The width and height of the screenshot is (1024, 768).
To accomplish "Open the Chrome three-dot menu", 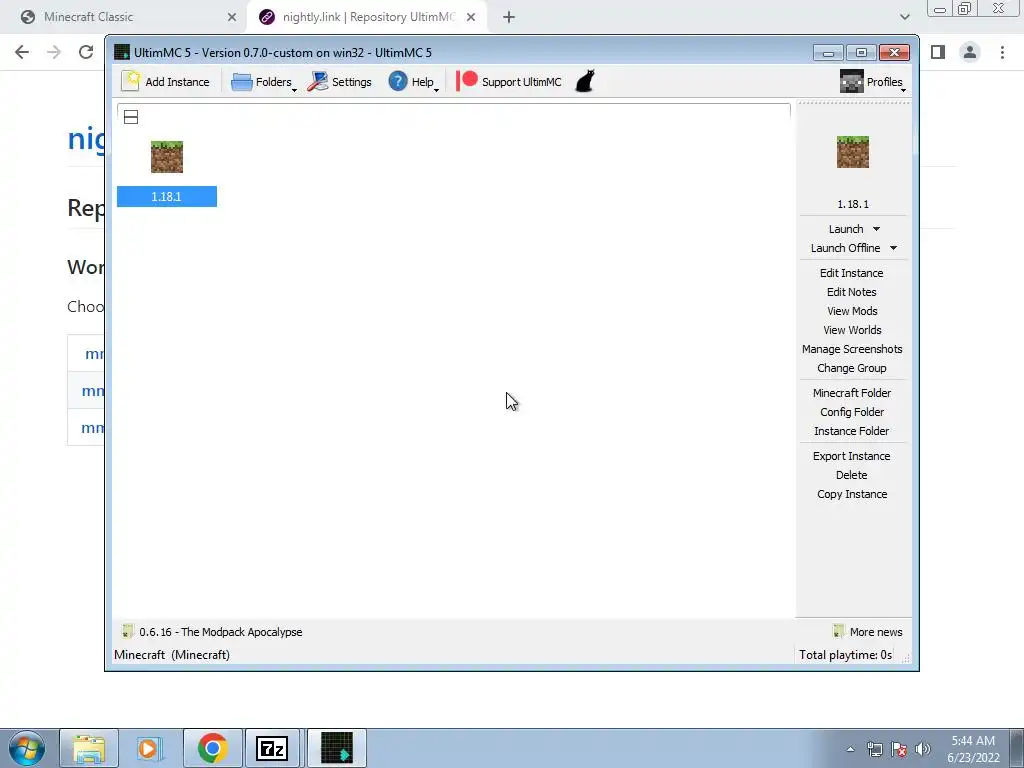I will pyautogui.click(x=1002, y=52).
